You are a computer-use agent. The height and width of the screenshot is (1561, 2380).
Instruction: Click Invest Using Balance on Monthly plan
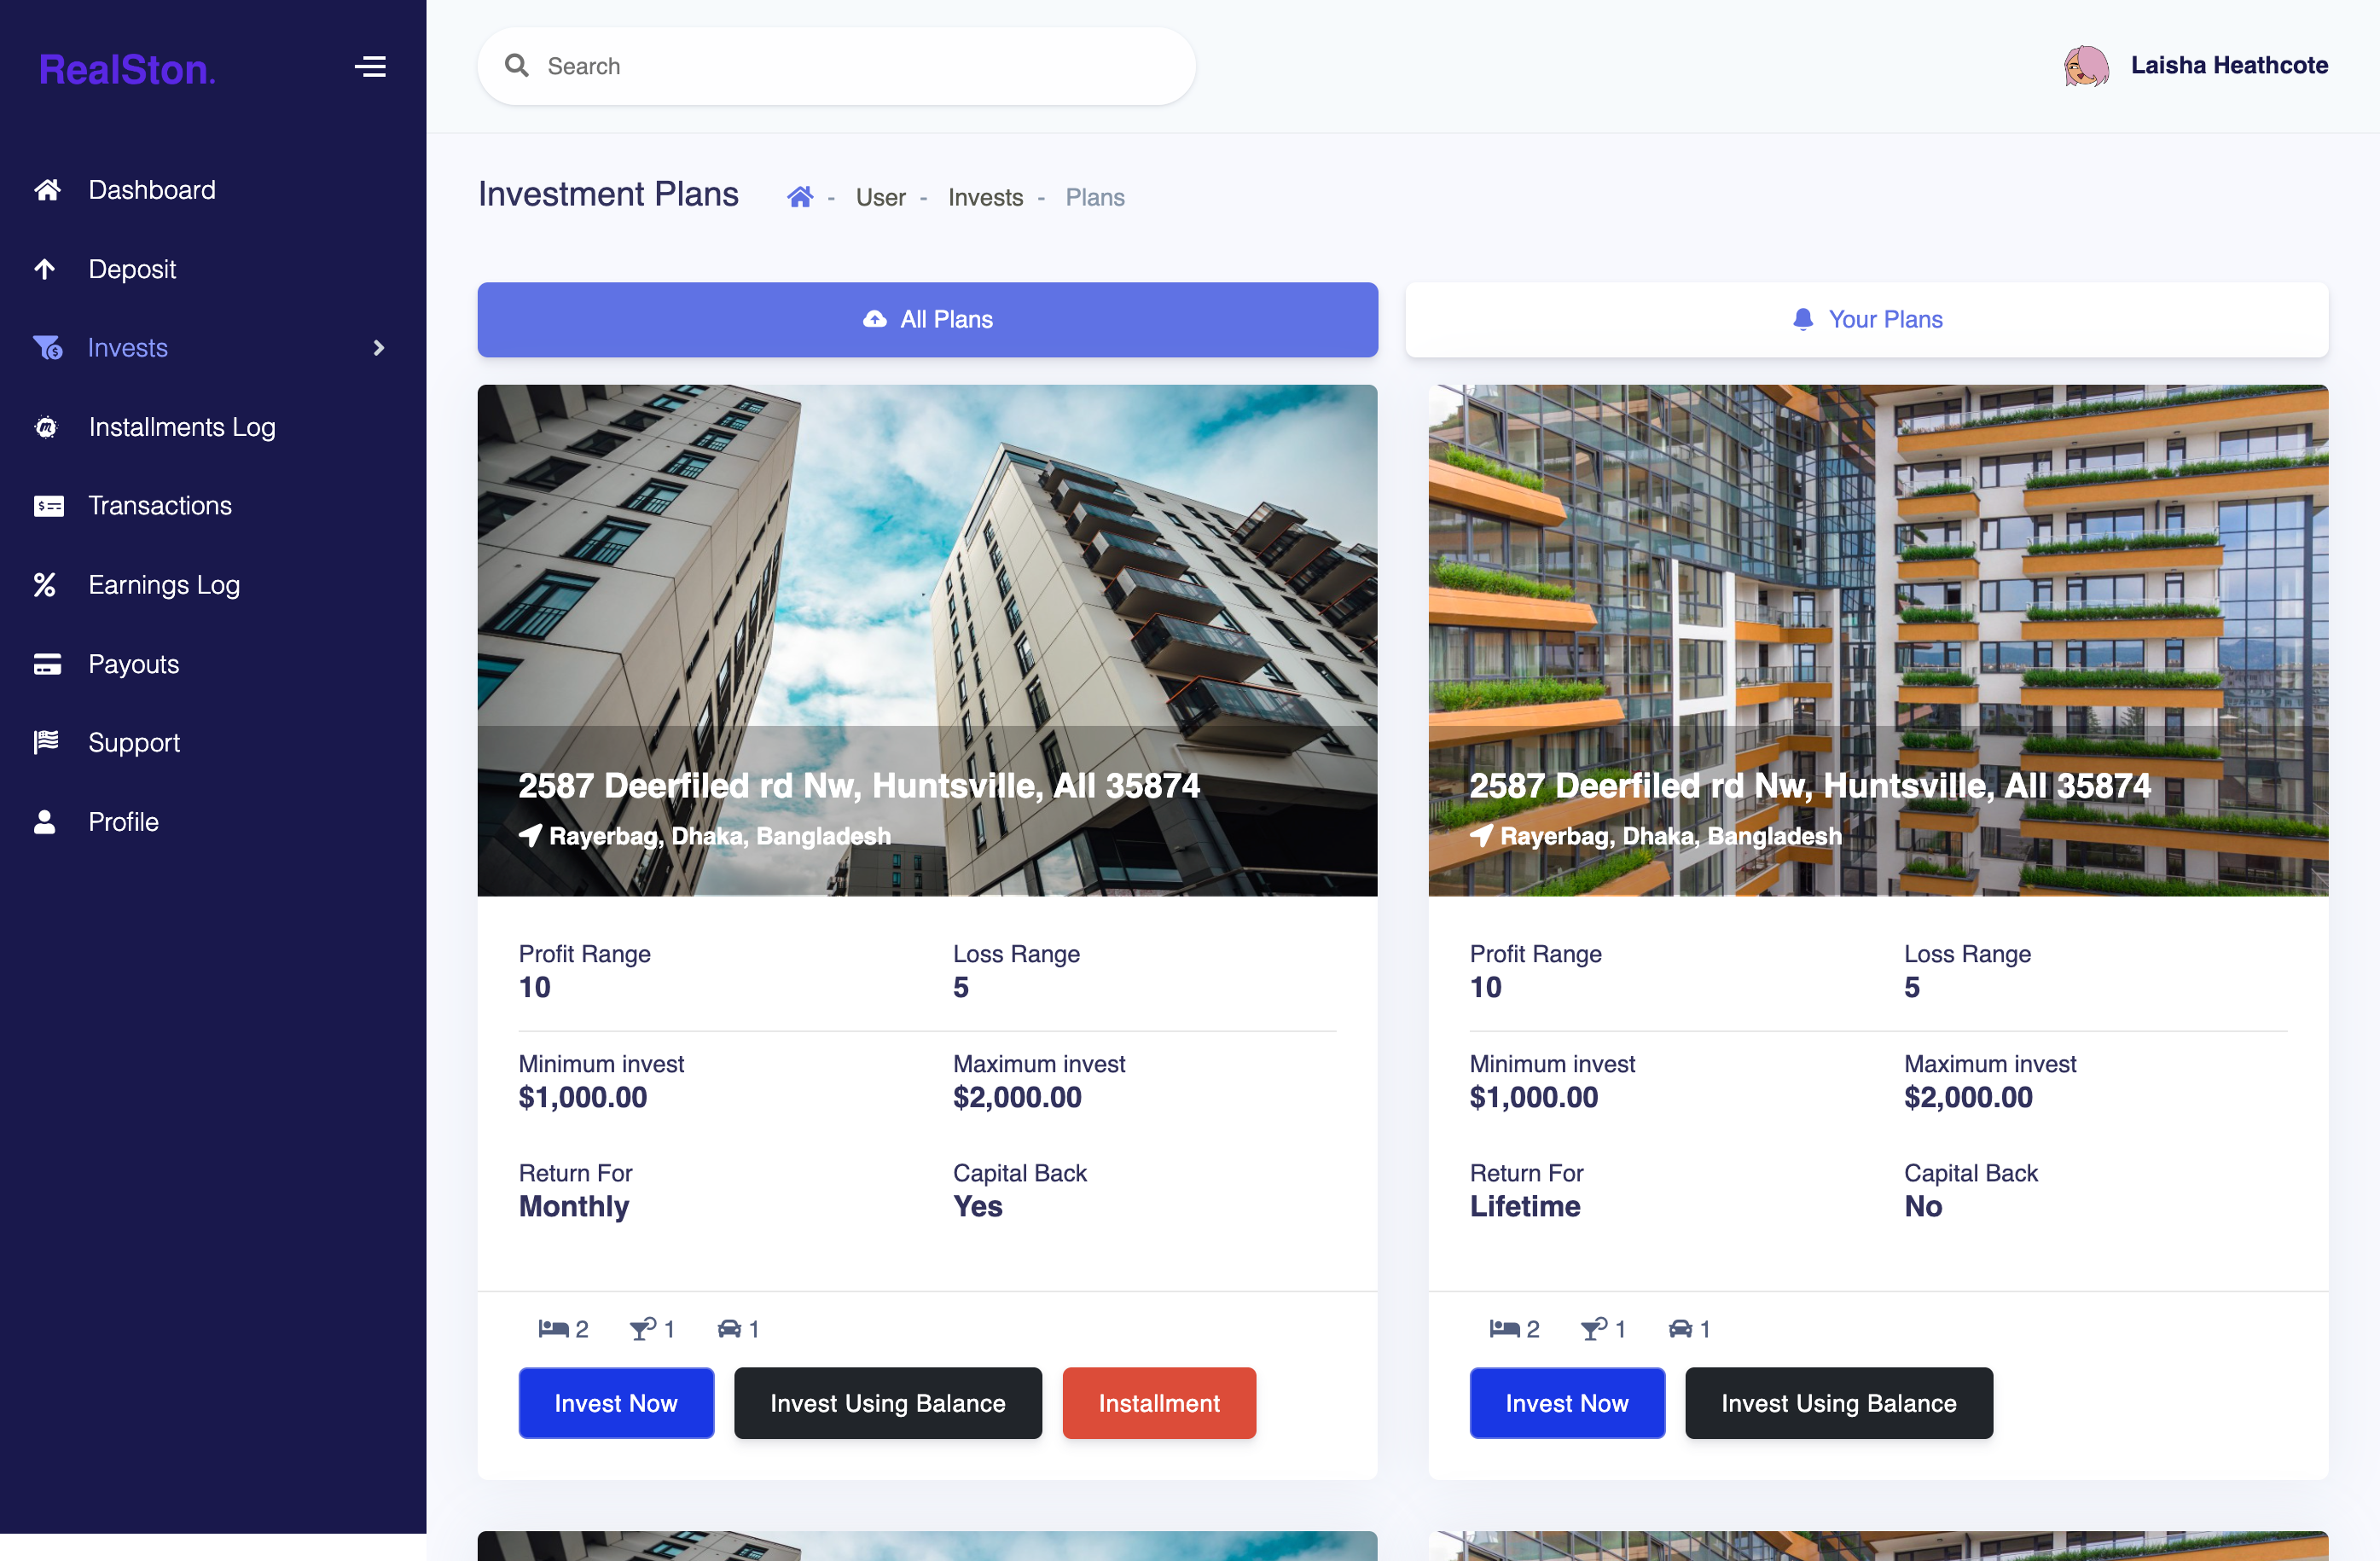pos(887,1403)
